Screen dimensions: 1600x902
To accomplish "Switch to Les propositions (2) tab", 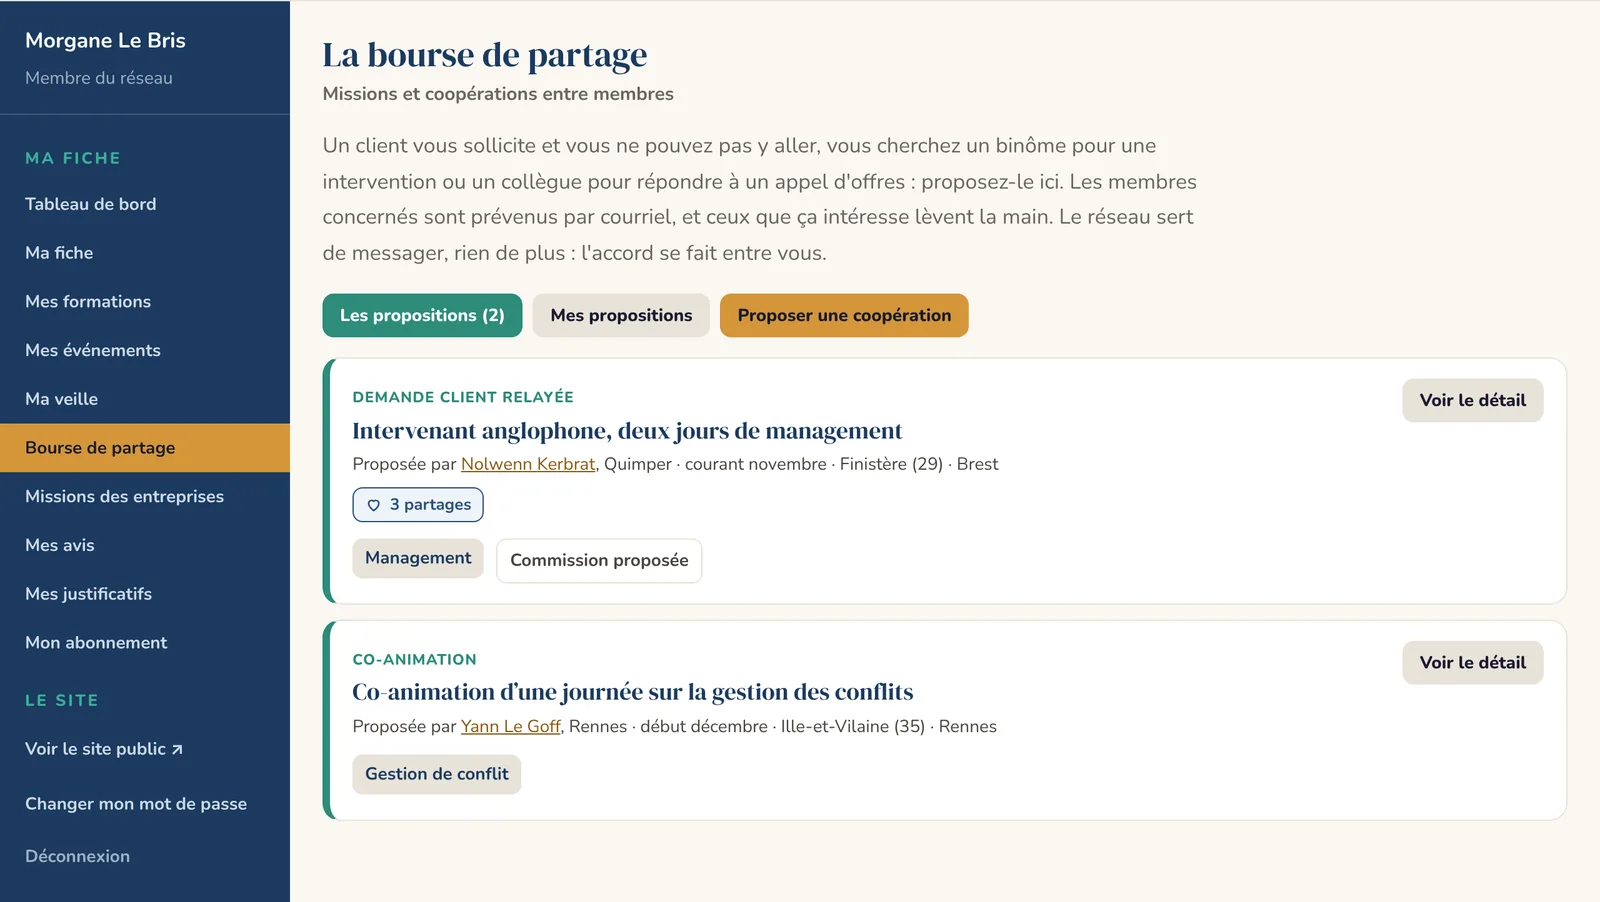I will click(422, 315).
